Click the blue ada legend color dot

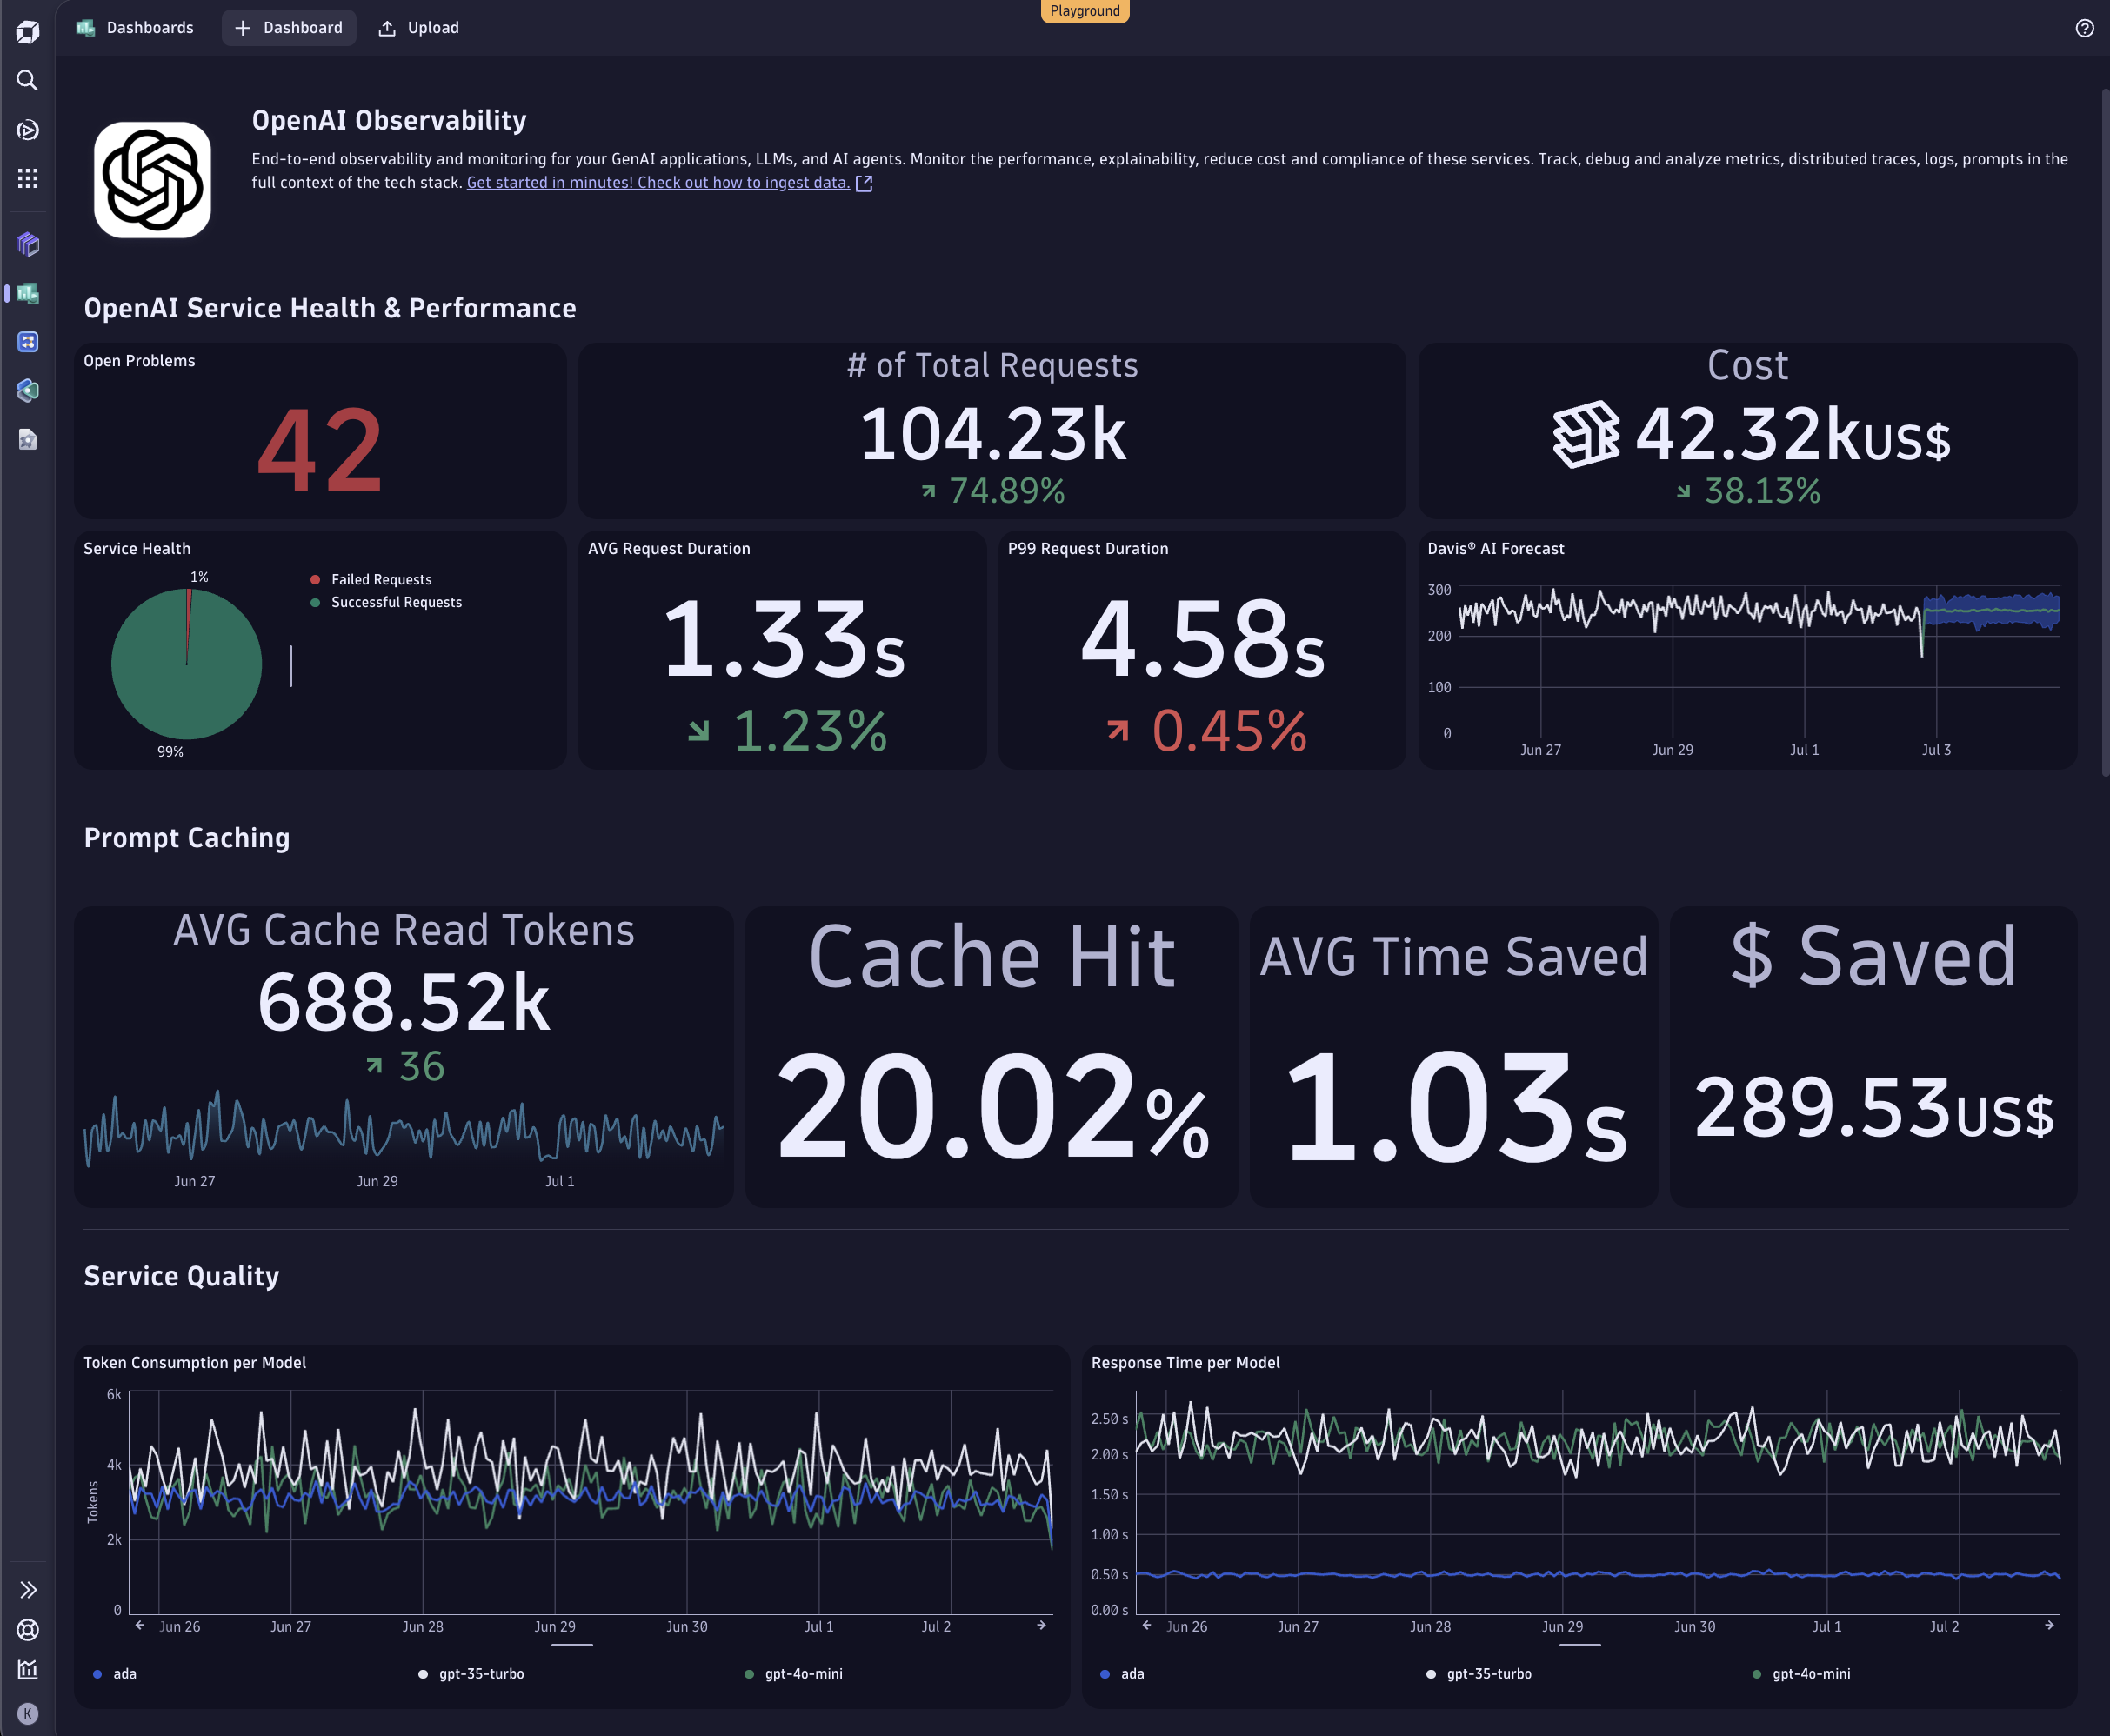tap(97, 1673)
